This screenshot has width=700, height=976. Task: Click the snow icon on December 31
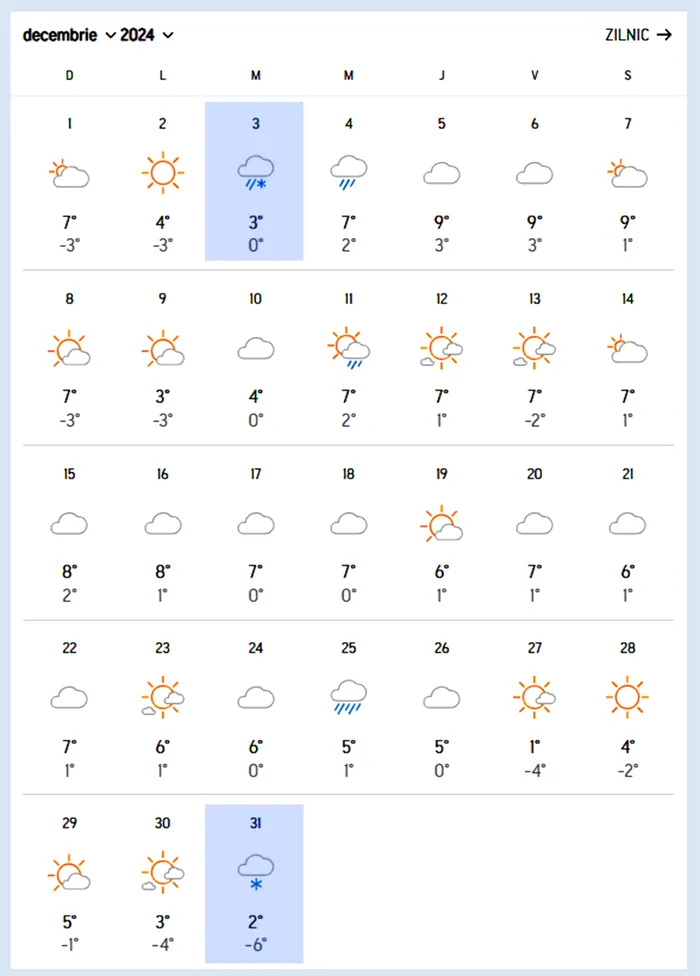pyautogui.click(x=255, y=872)
